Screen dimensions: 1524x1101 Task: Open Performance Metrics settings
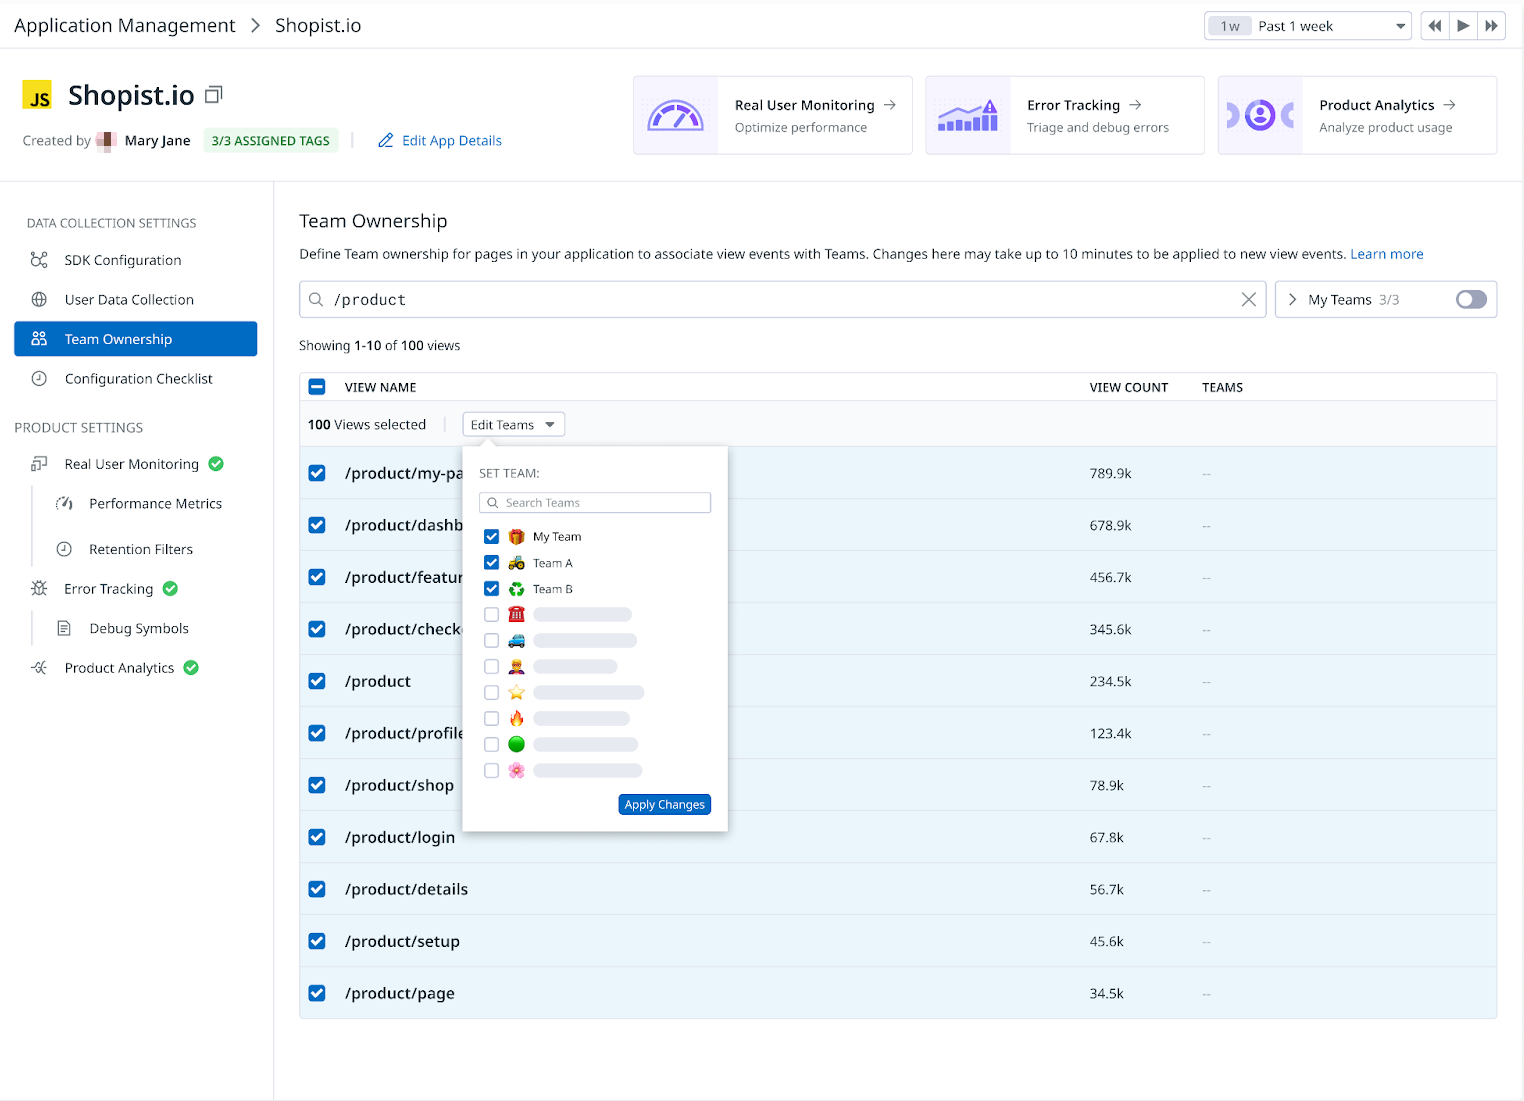coord(155,504)
